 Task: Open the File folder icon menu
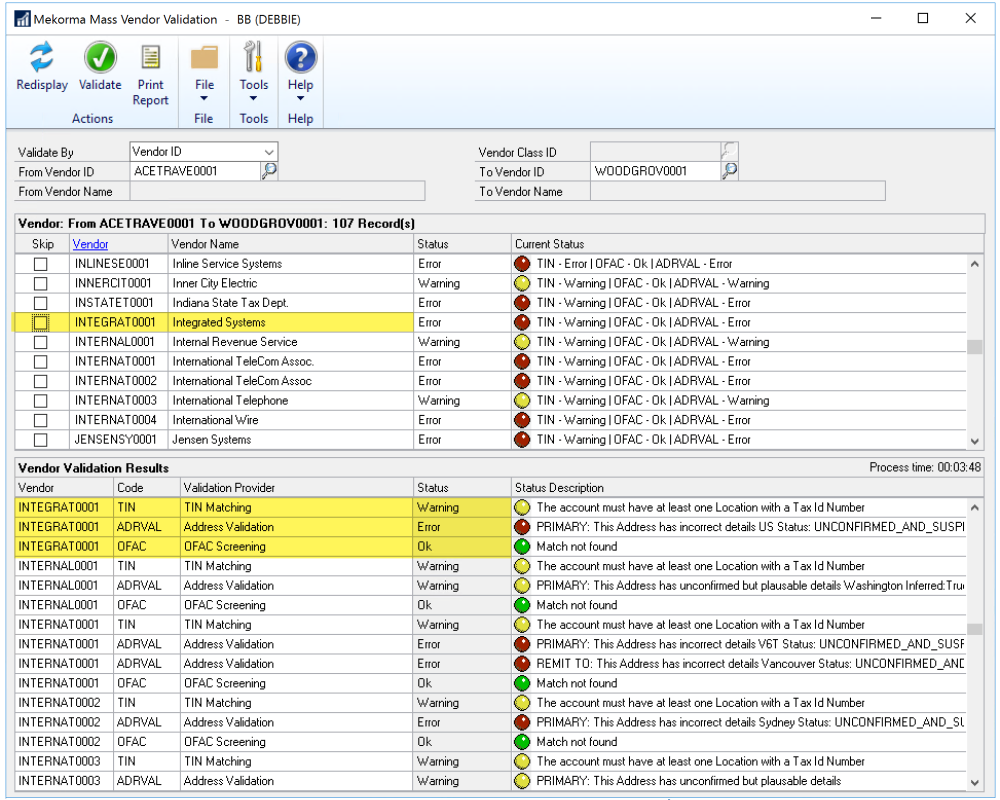click(x=204, y=58)
